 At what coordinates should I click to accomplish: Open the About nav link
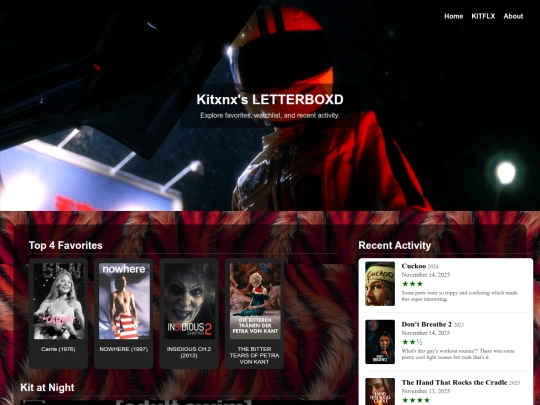513,16
